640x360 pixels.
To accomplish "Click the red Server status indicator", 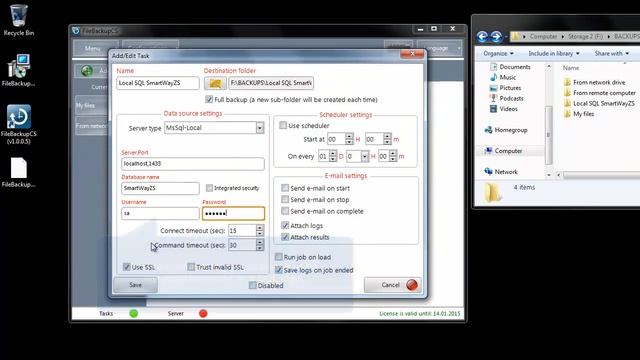I will coord(203,313).
